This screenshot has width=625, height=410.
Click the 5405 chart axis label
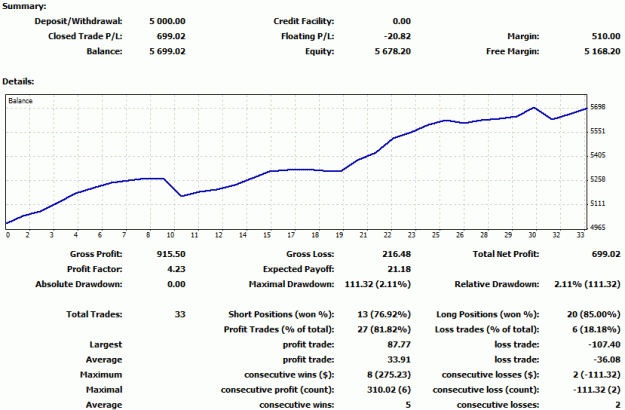598,155
